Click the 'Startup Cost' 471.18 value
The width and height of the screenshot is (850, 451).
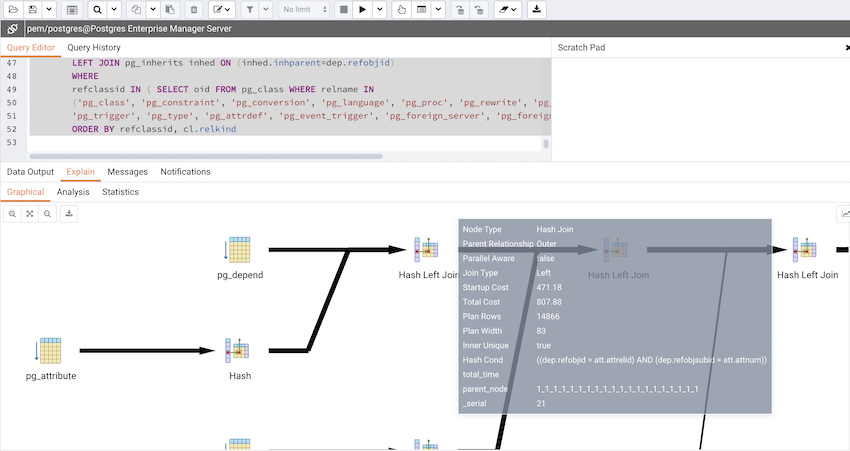coord(549,287)
